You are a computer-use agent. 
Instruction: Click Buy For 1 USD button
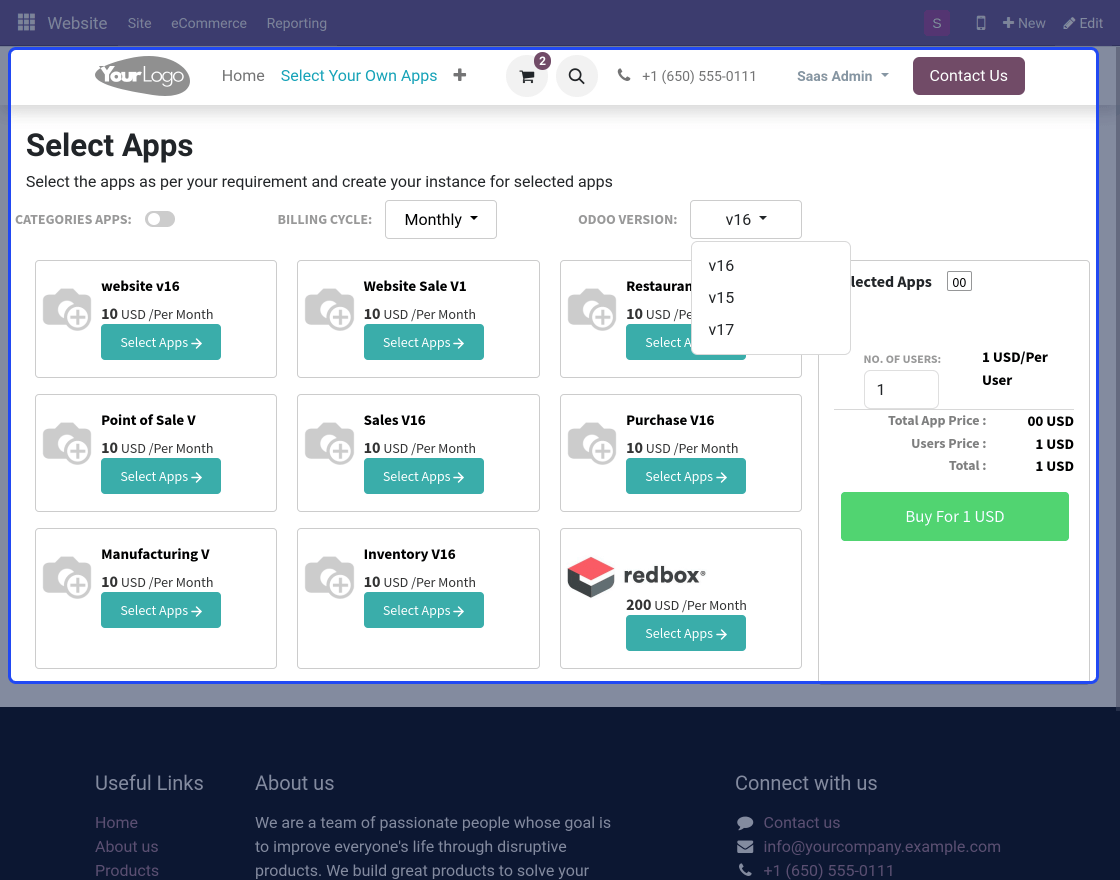954,516
